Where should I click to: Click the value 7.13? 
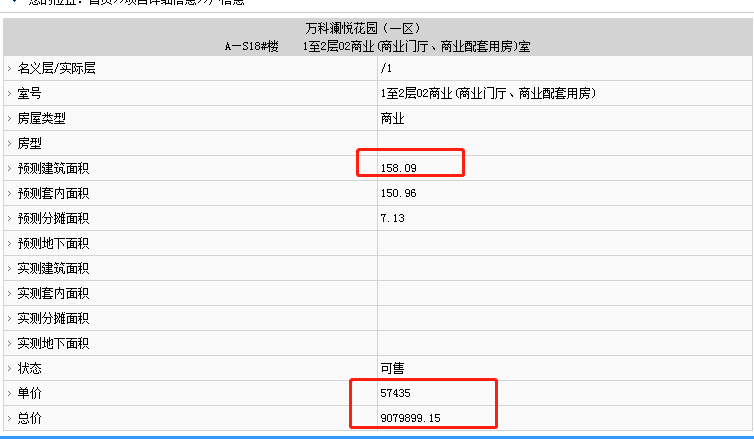click(392, 218)
